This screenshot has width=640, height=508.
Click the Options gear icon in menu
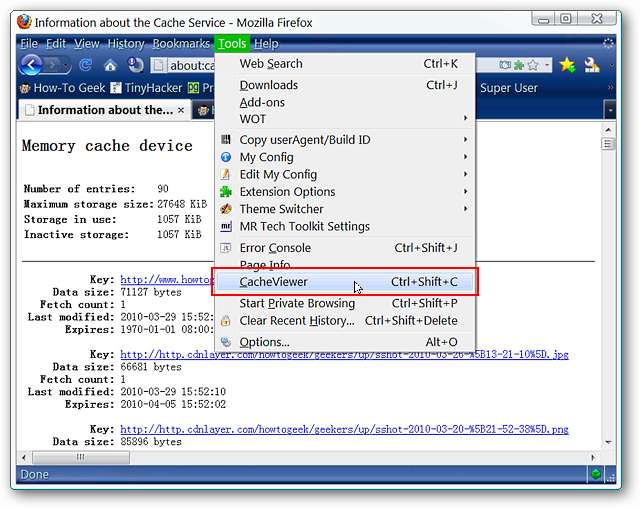tap(226, 342)
